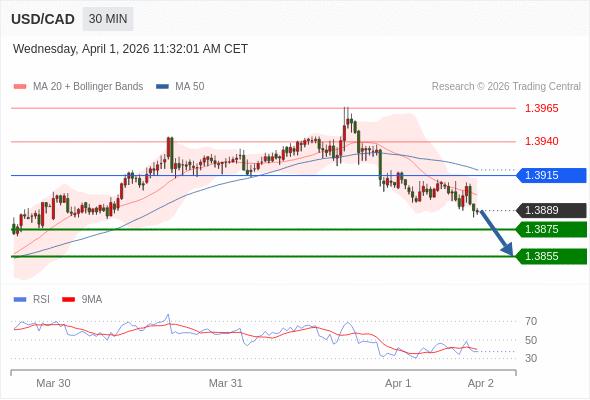Click the Mar 31 date axis label
Screen dimensions: 590x400
(x=226, y=383)
